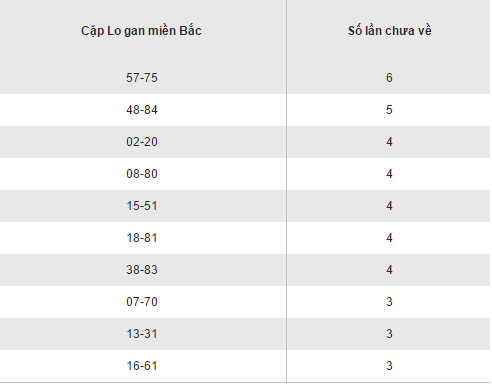This screenshot has width=492, height=384.
Task: Click count value 4 in the 15-51 row
Action: tap(389, 206)
